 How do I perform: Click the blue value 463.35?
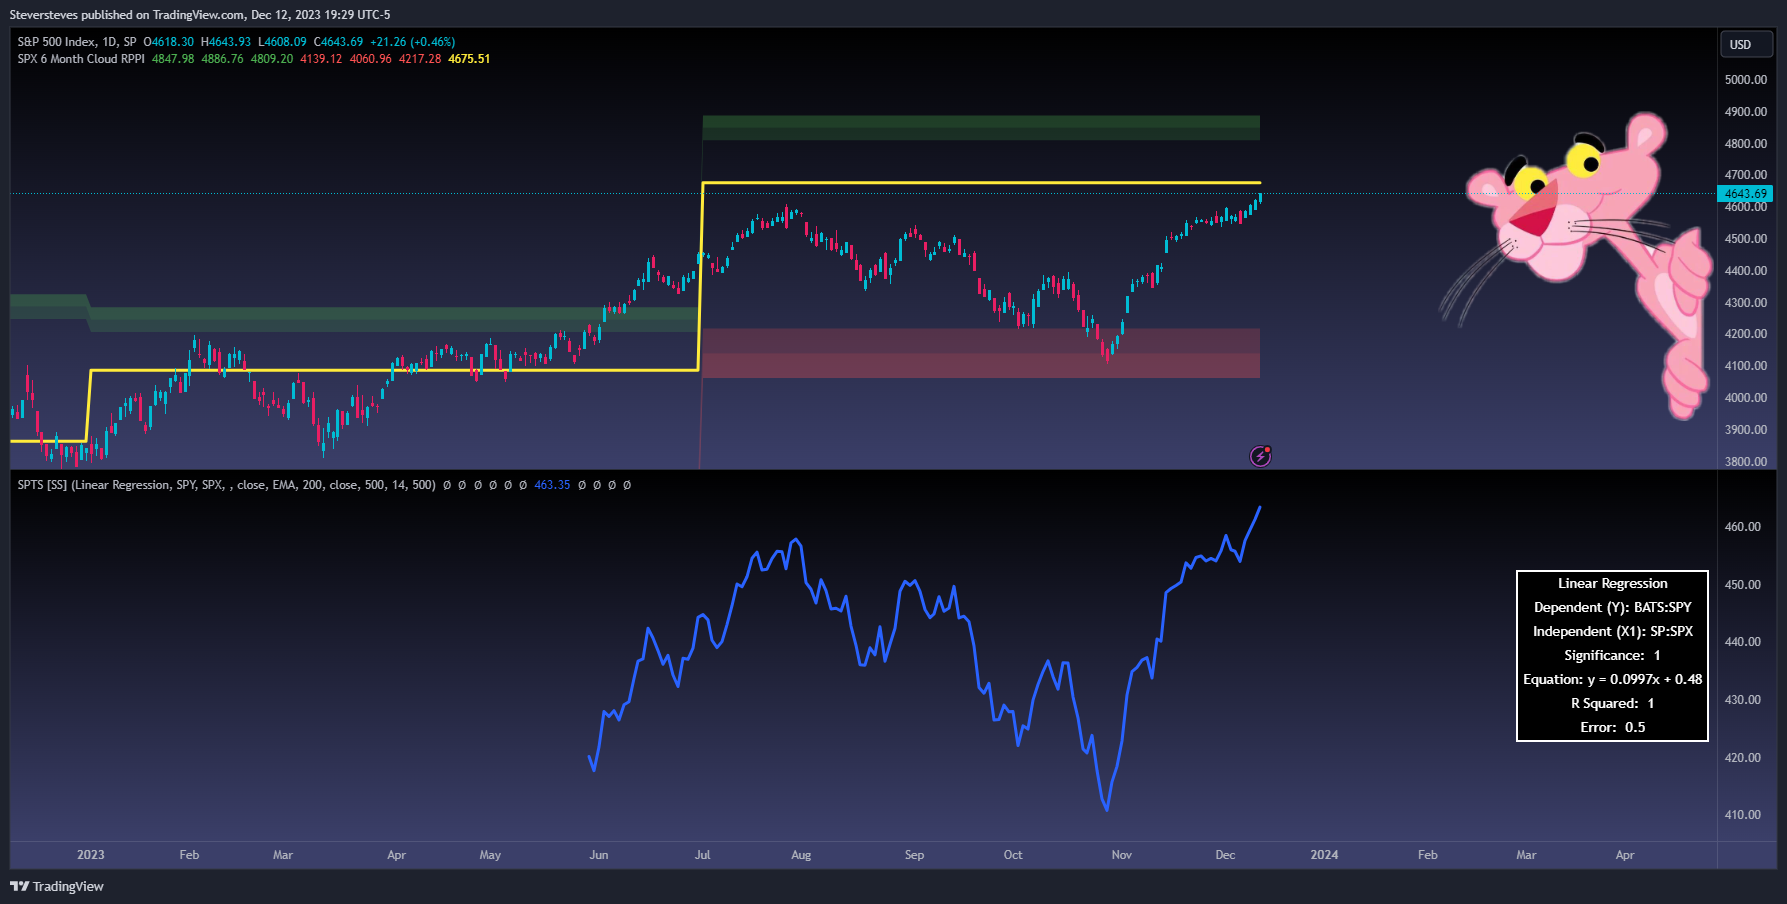tap(552, 485)
